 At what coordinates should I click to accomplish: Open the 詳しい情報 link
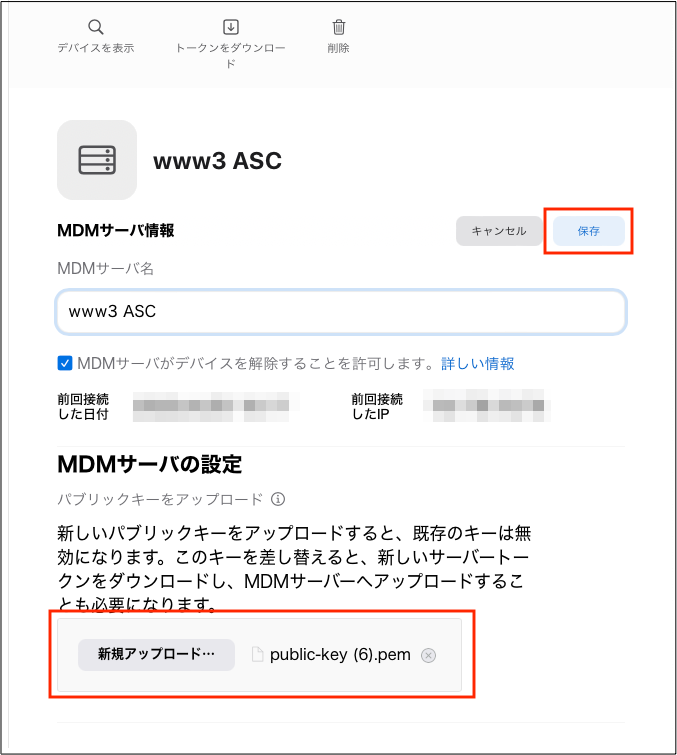click(478, 364)
